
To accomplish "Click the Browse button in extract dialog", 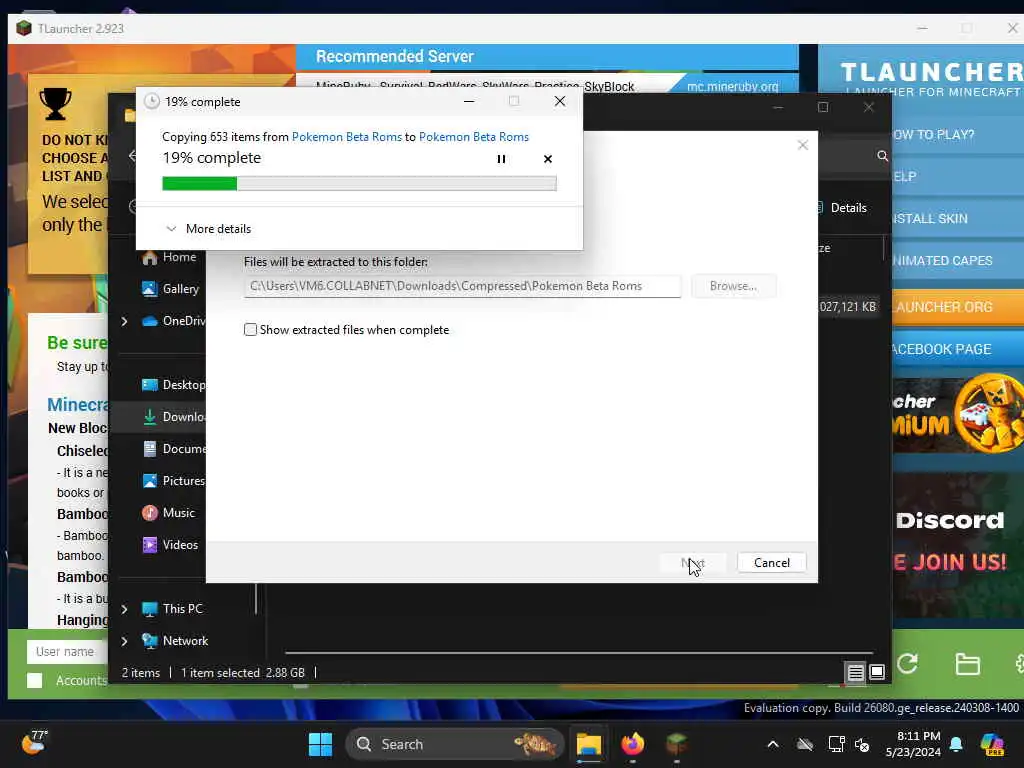I will pos(733,286).
